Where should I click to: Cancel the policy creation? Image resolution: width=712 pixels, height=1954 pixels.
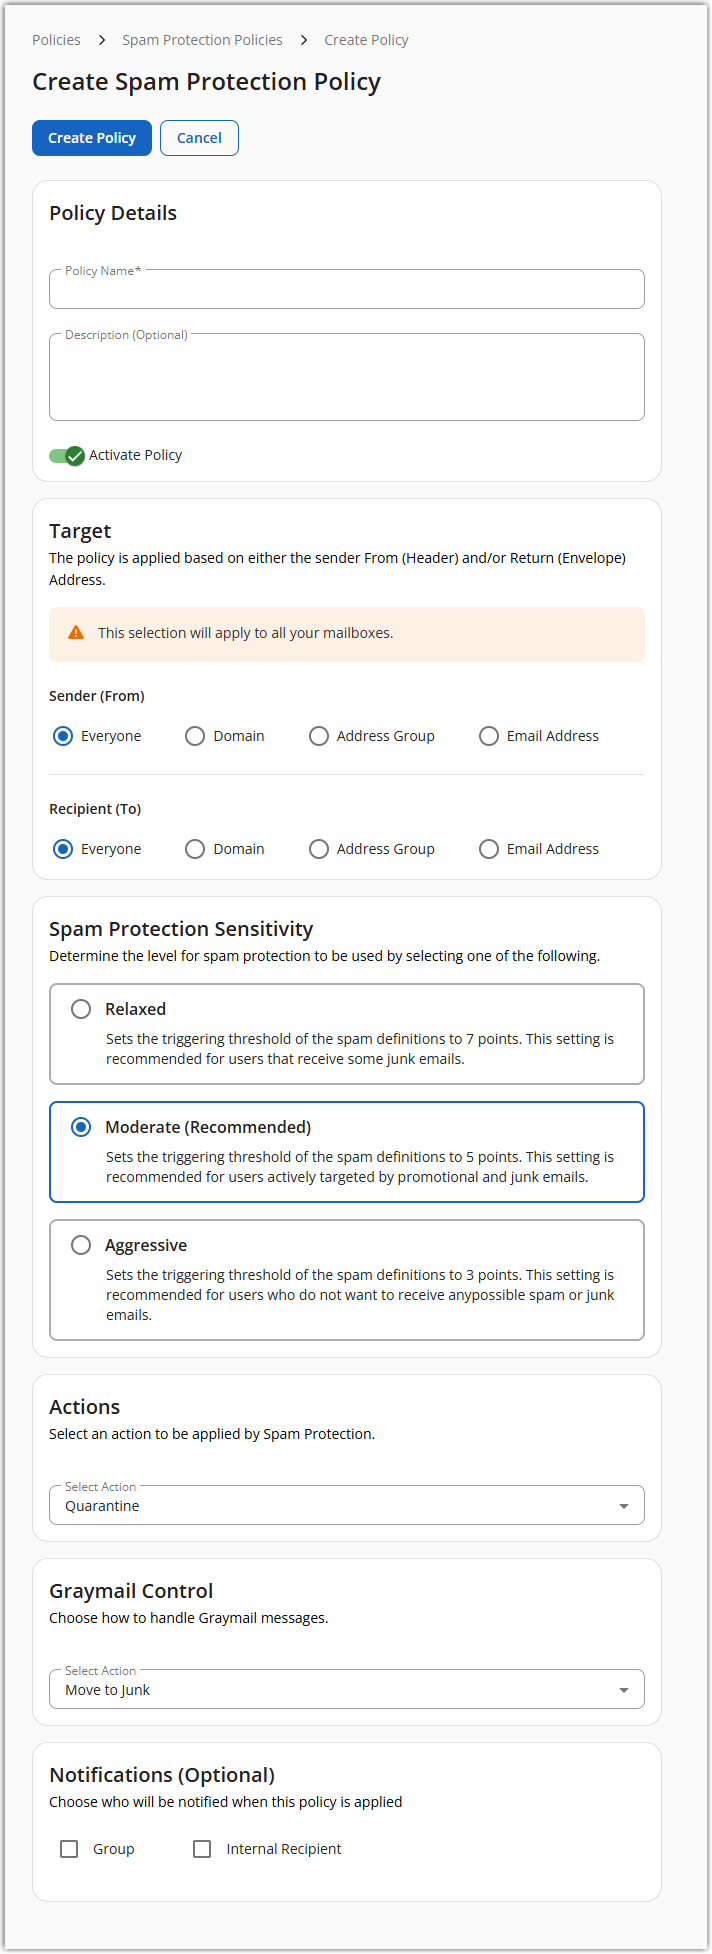199,138
